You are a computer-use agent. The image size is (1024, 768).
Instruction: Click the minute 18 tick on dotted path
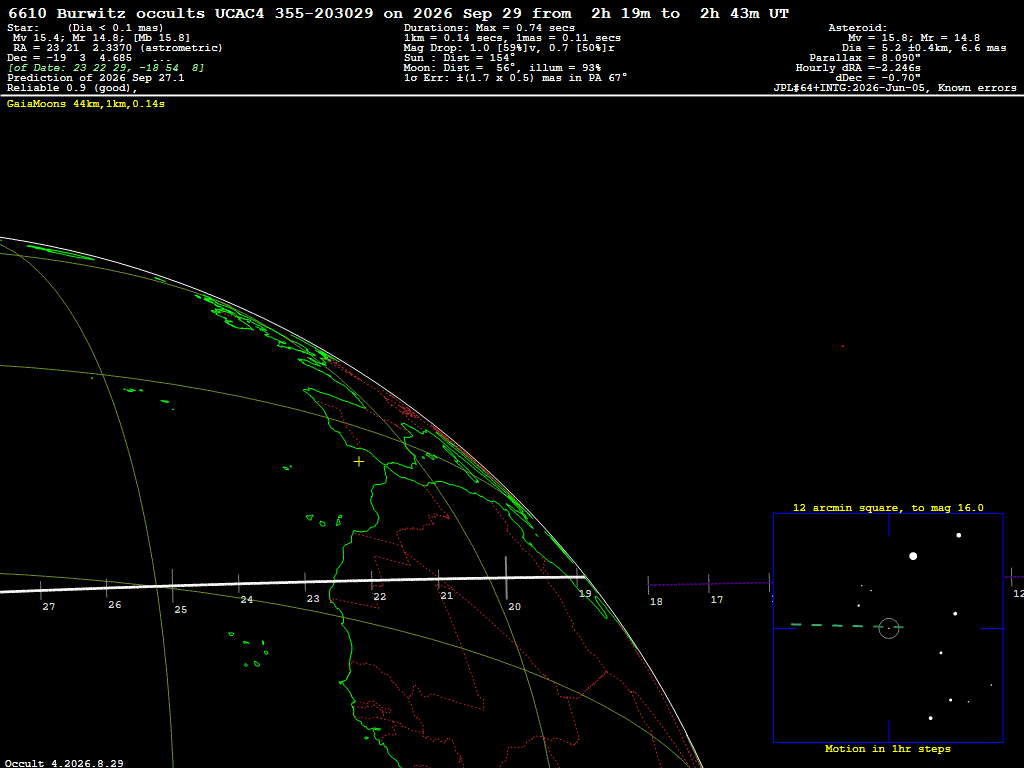click(x=648, y=585)
